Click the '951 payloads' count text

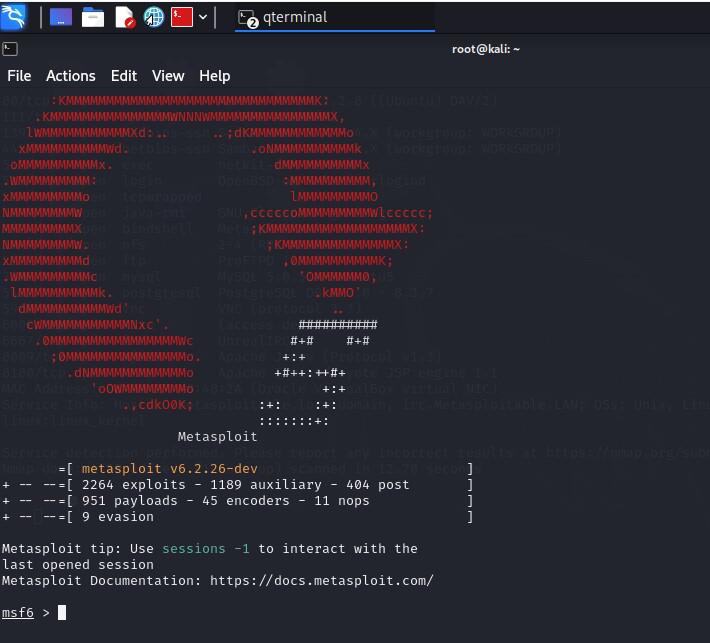pos(130,501)
